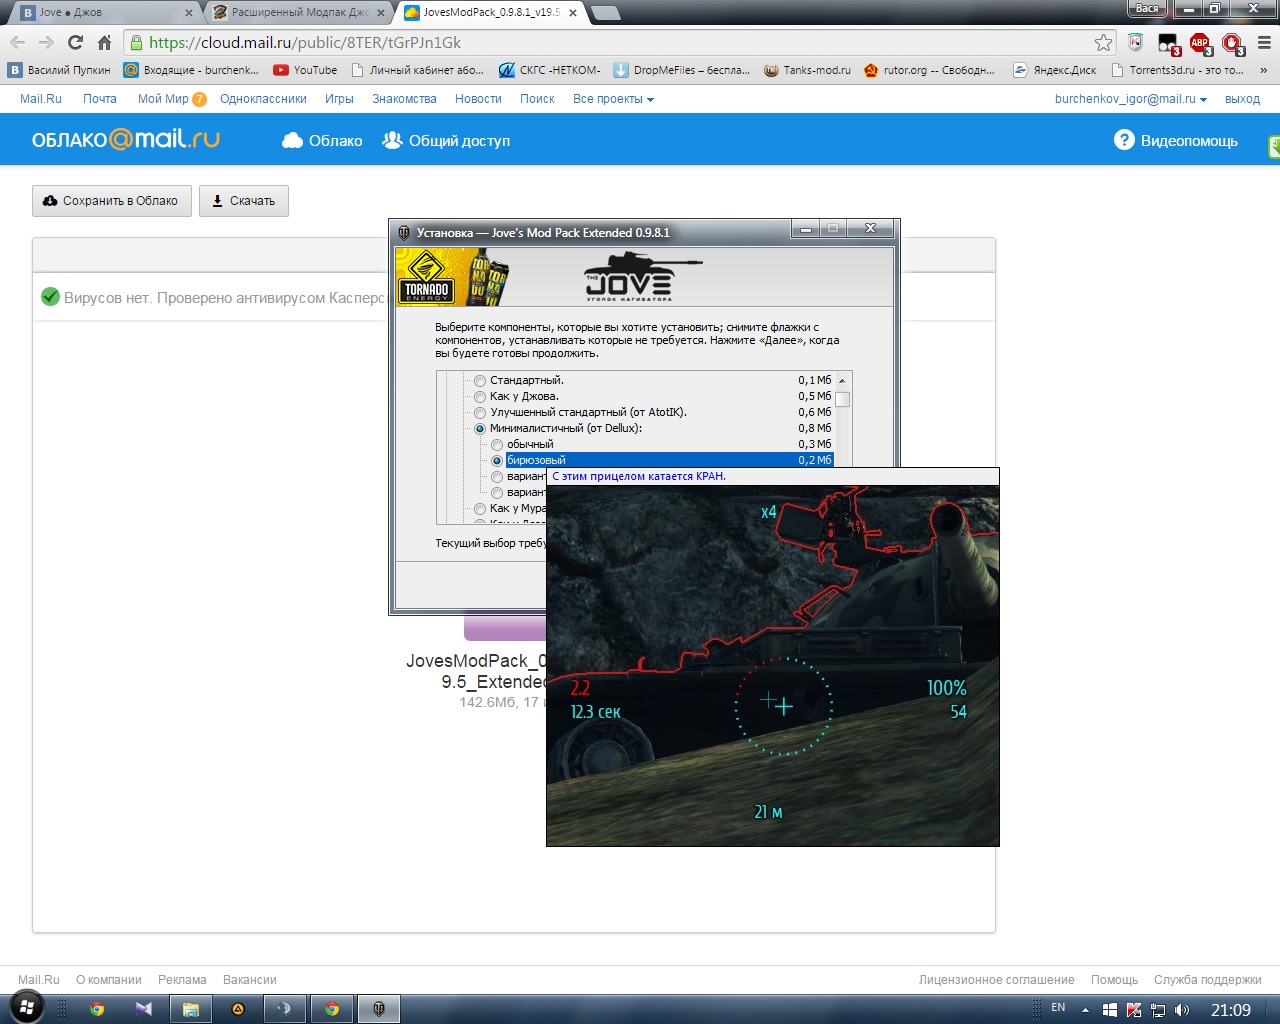Open Общий доступ section
Image resolution: width=1280 pixels, height=1024 pixels.
point(446,140)
